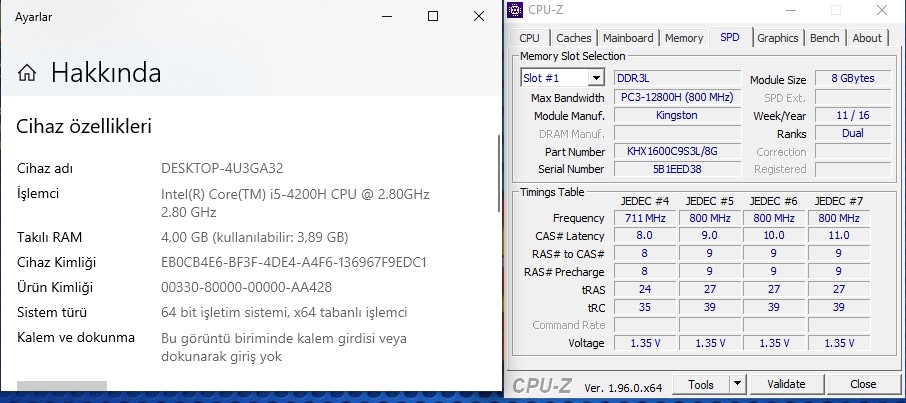Open the Mainboard tab
The image size is (906, 403).
pos(628,38)
